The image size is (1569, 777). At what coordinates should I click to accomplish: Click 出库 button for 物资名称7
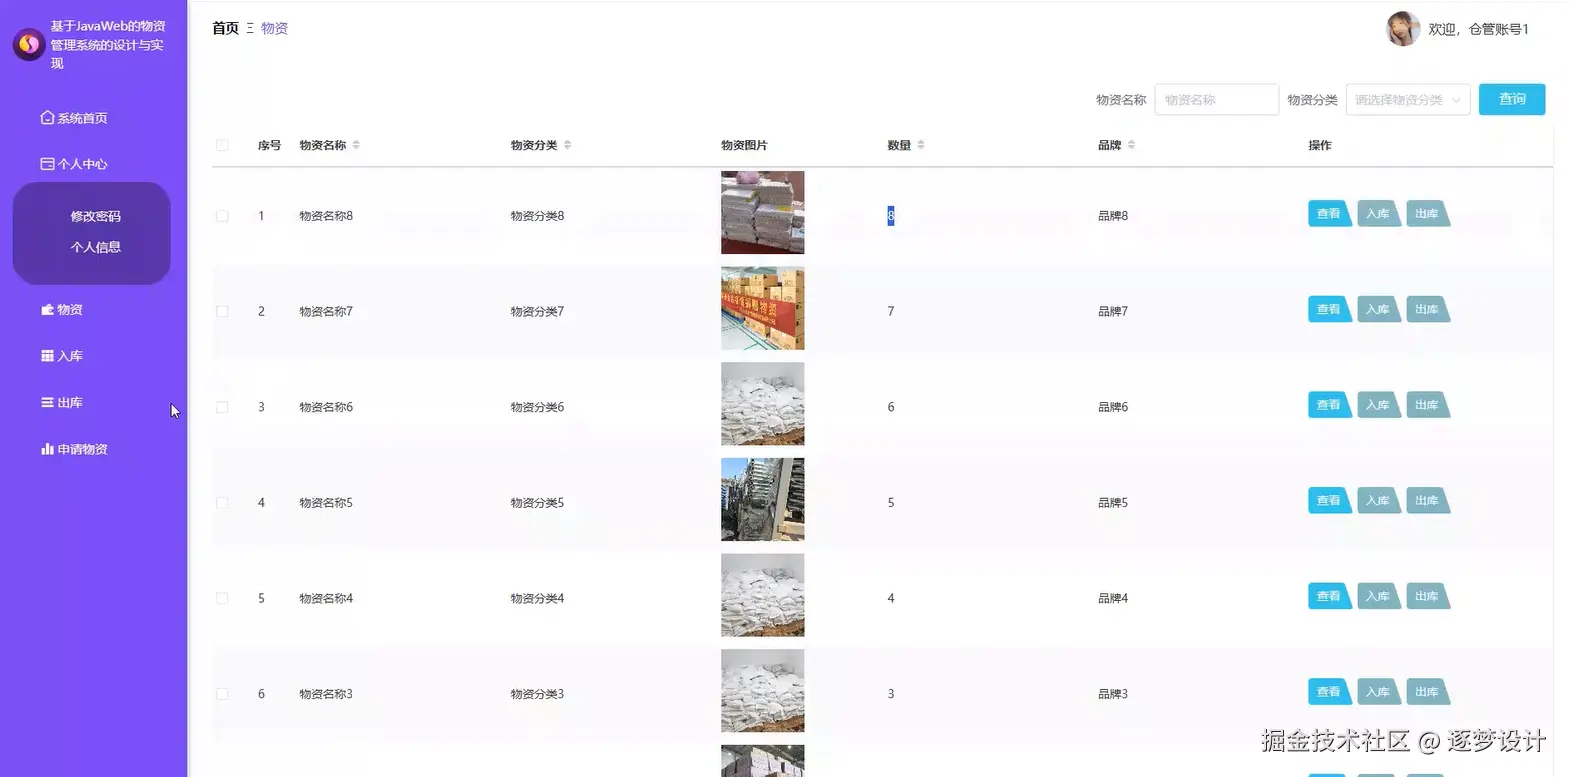coord(1427,310)
